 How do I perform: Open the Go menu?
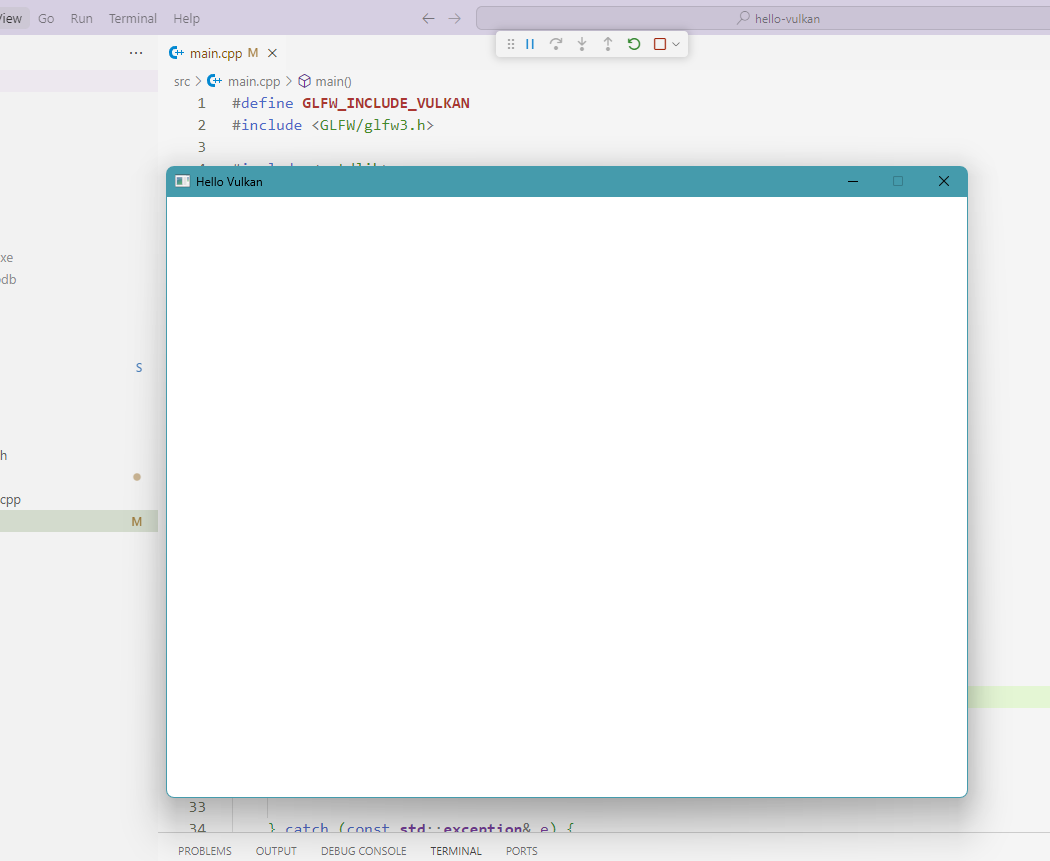coord(46,19)
